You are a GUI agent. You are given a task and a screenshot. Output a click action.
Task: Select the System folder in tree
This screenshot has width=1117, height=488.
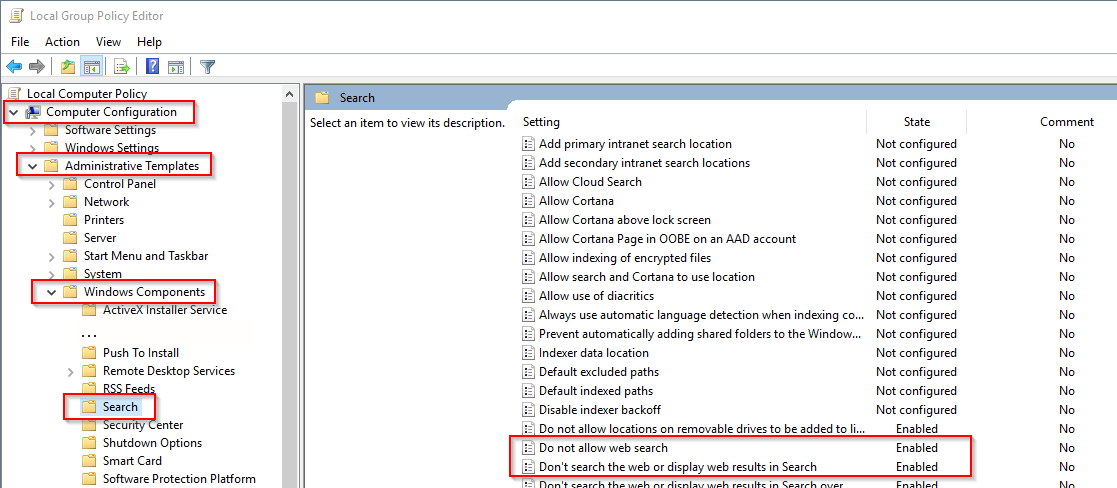pos(103,274)
